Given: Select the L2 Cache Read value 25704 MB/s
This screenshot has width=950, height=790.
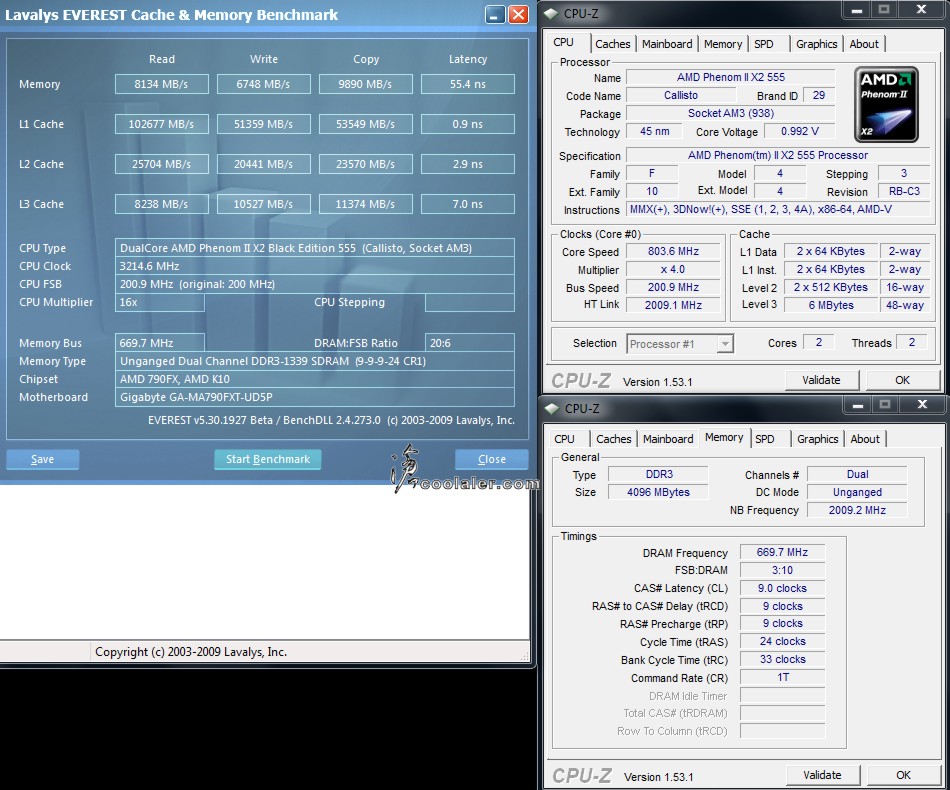Looking at the screenshot, I should (162, 164).
